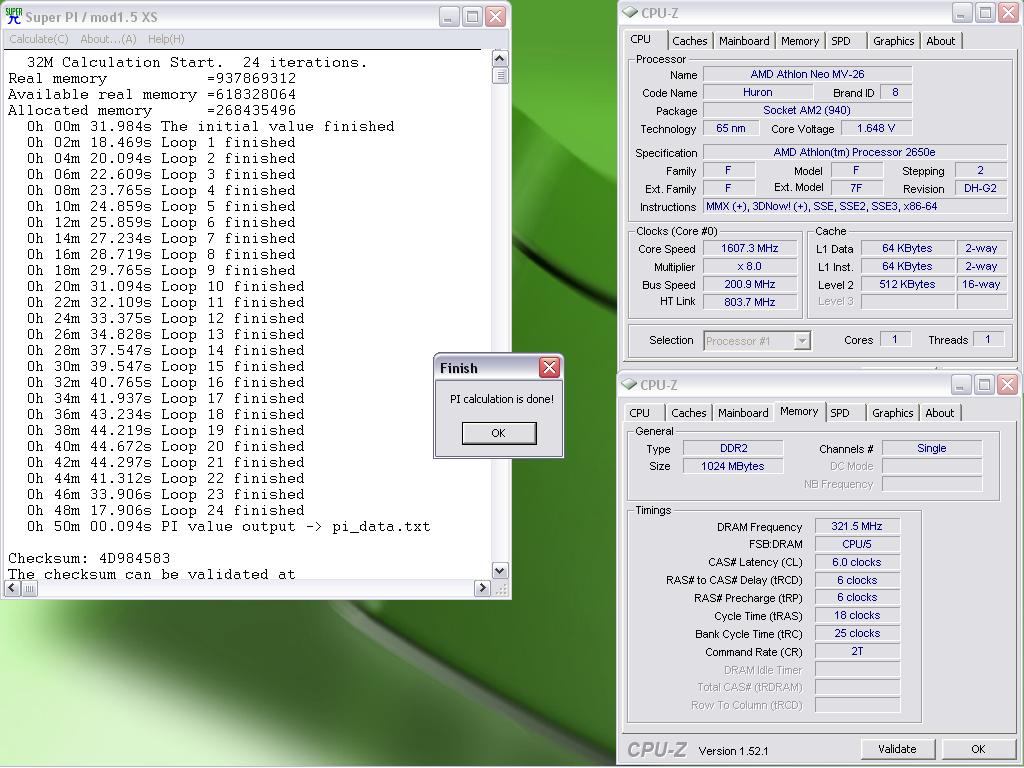Select Memory tab in lower CPU-Z window
Screen dimensions: 1024x768
tap(799, 411)
